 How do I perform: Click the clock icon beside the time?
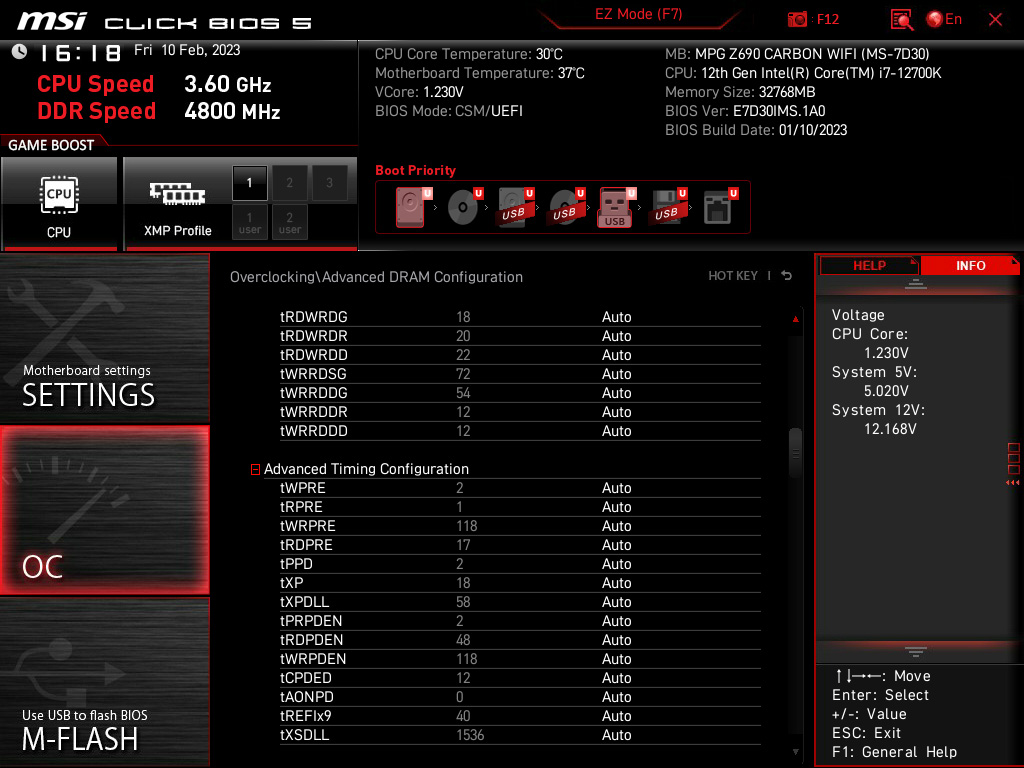[20, 52]
